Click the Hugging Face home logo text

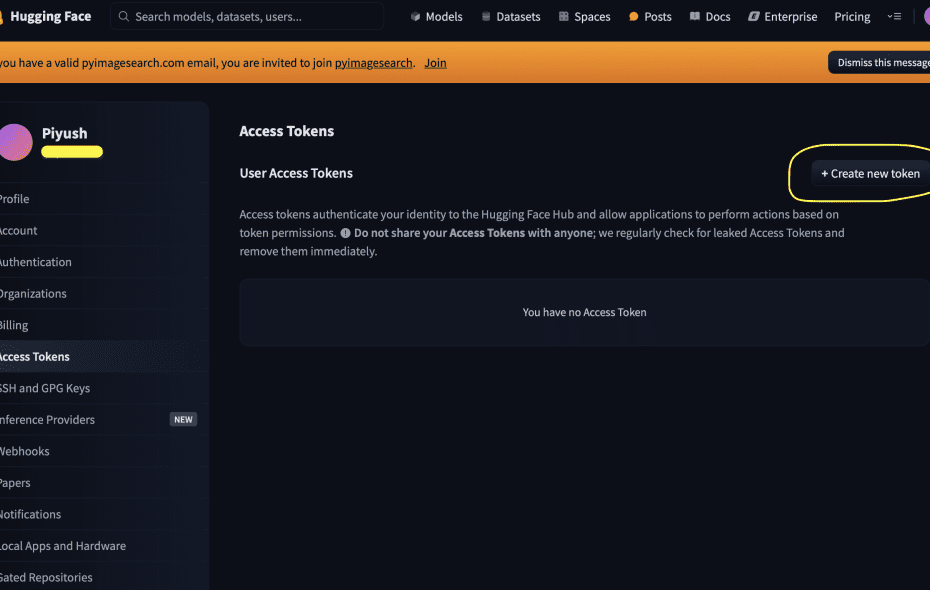tap(50, 17)
